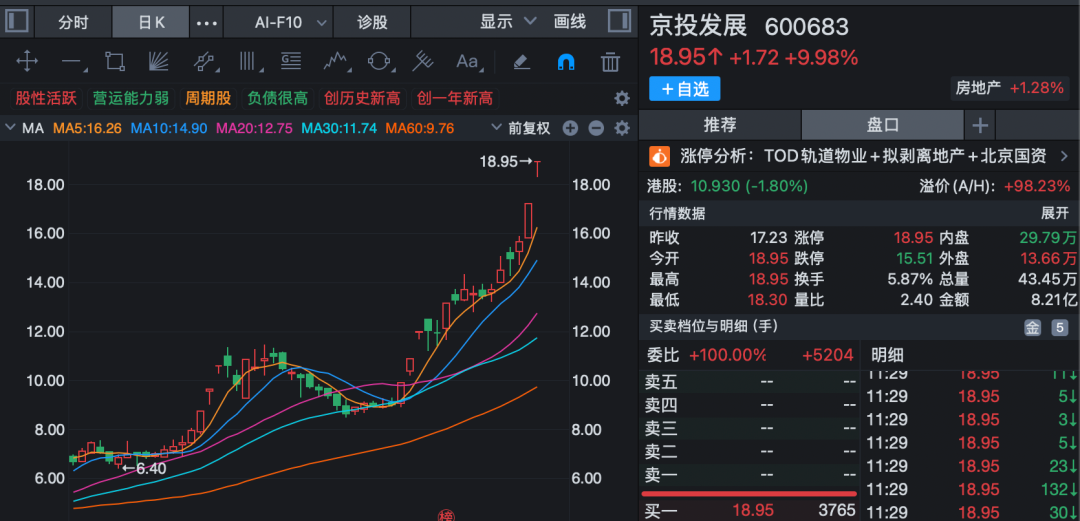
Task: Collapse the MA indicator chevron
Action: tap(10, 127)
